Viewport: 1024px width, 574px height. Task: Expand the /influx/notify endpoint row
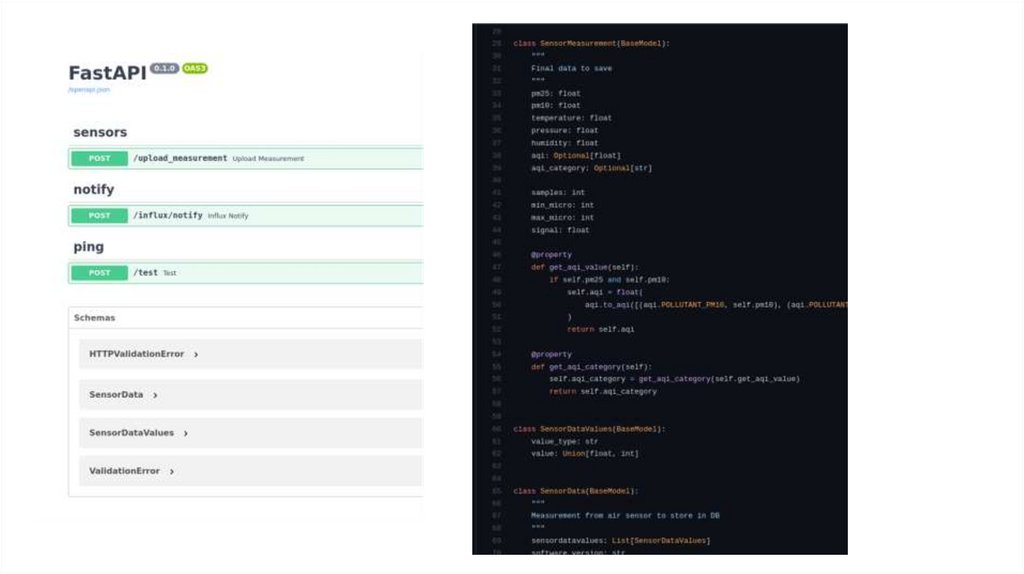click(246, 215)
